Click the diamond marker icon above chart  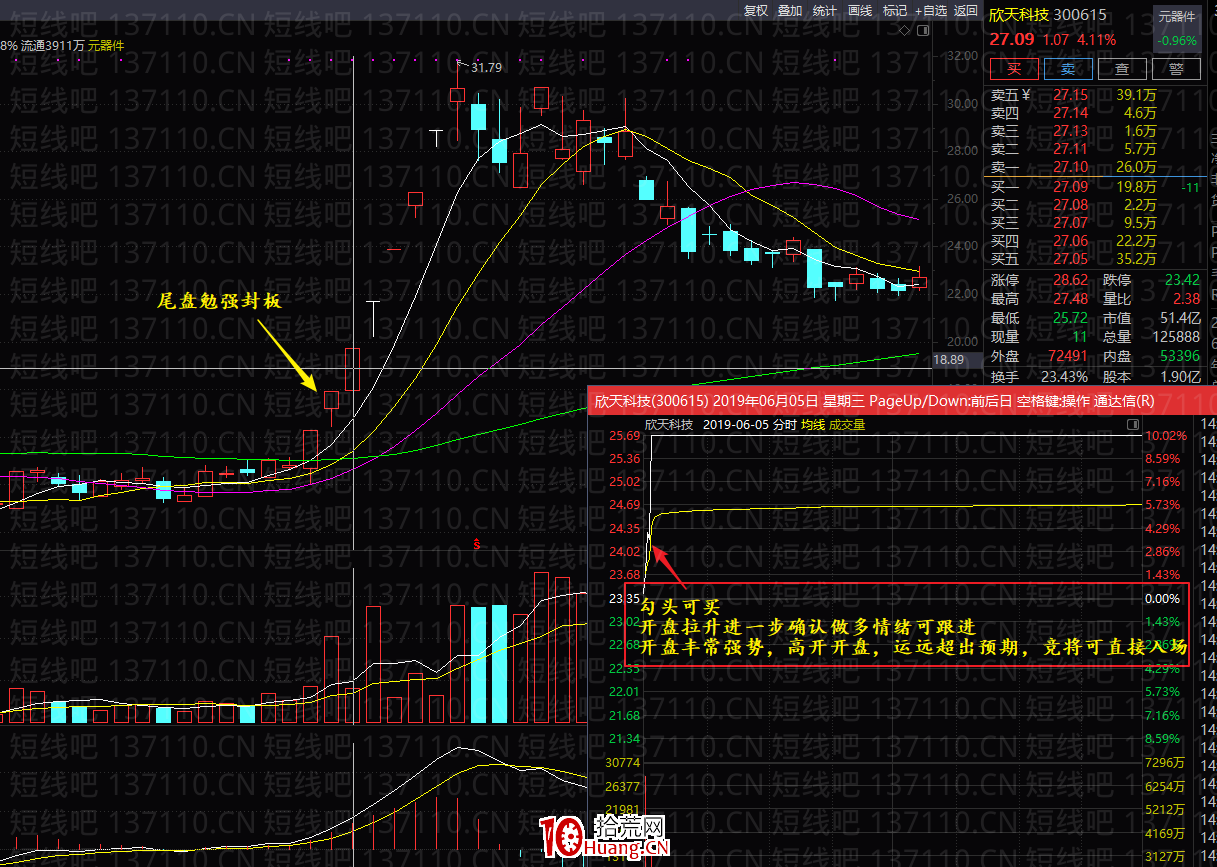(x=905, y=31)
